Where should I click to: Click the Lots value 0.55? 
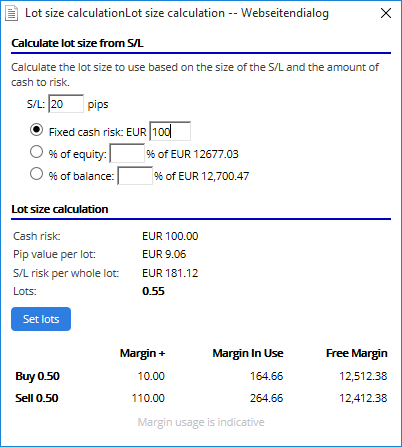[x=153, y=291]
